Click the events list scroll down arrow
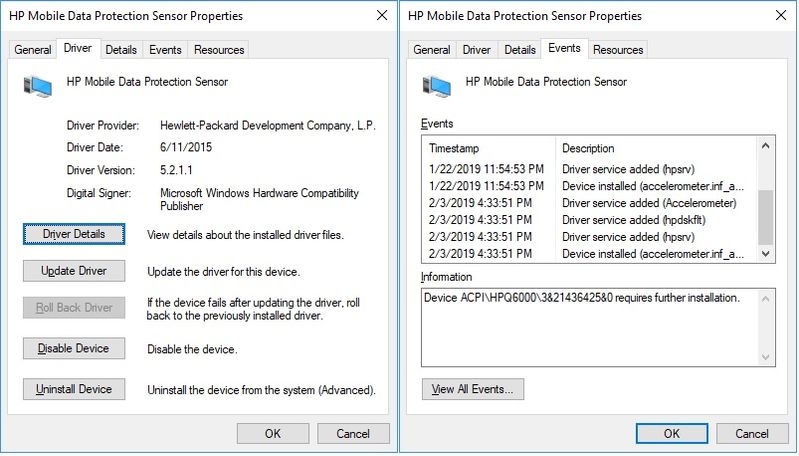799x456 pixels. point(765,253)
